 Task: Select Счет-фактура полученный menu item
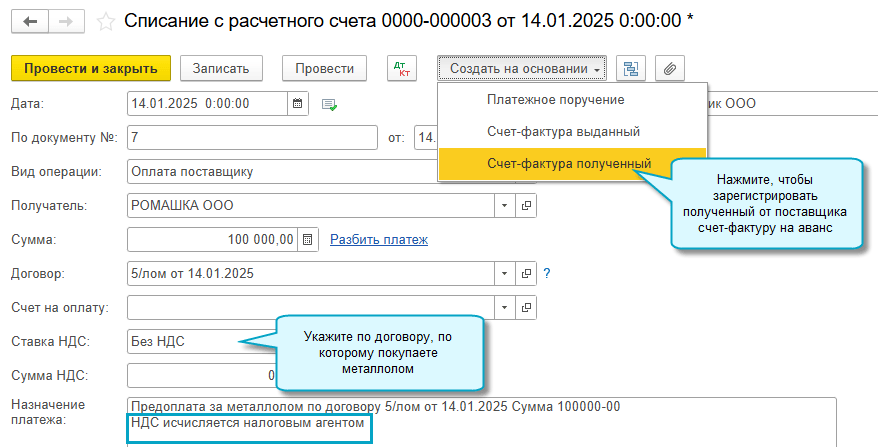point(568,163)
